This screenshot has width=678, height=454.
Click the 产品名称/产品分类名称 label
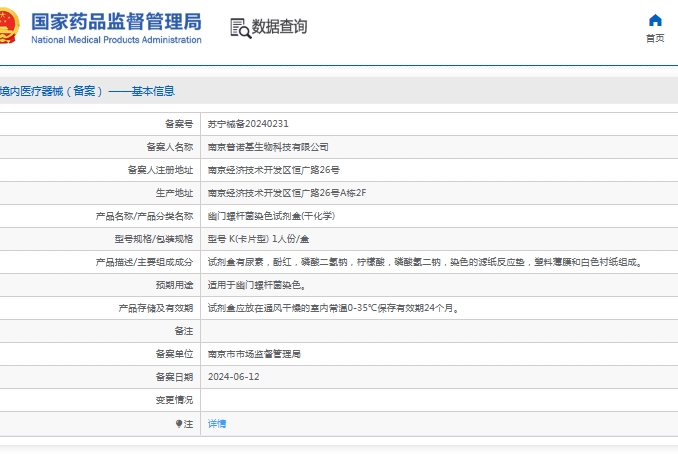[144, 216]
